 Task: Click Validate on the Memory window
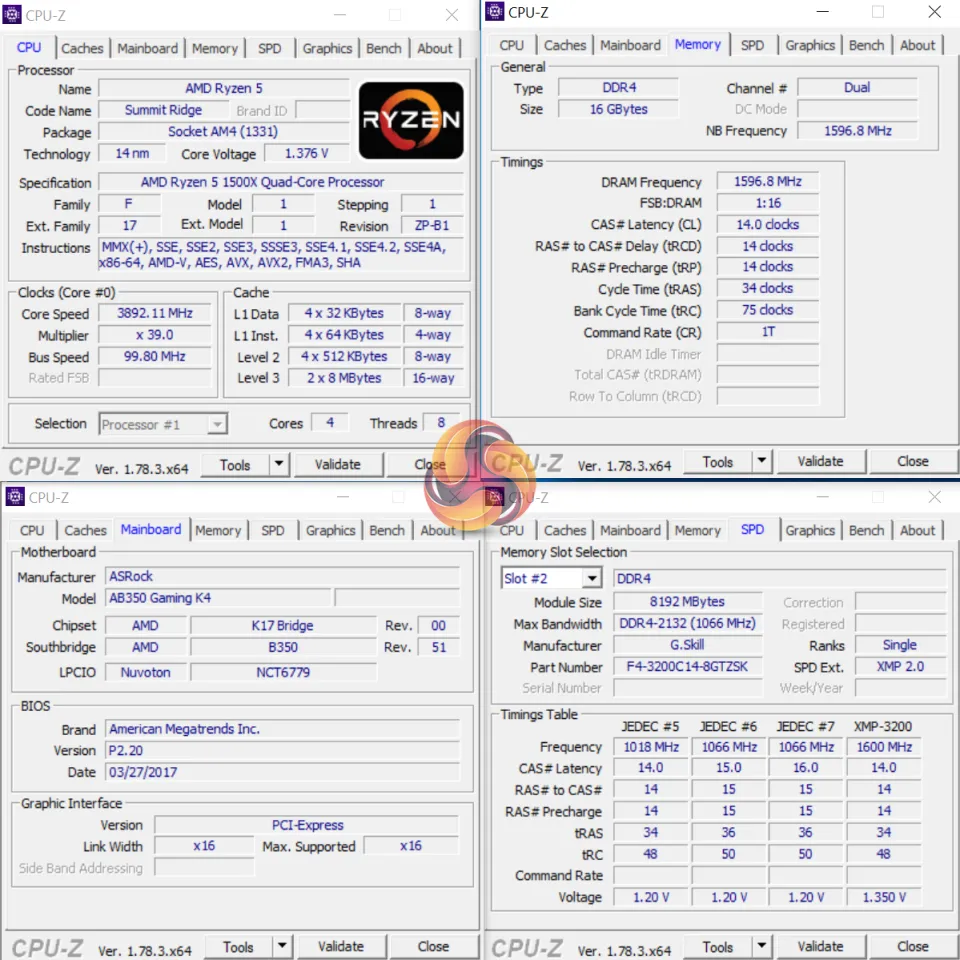coord(820,461)
